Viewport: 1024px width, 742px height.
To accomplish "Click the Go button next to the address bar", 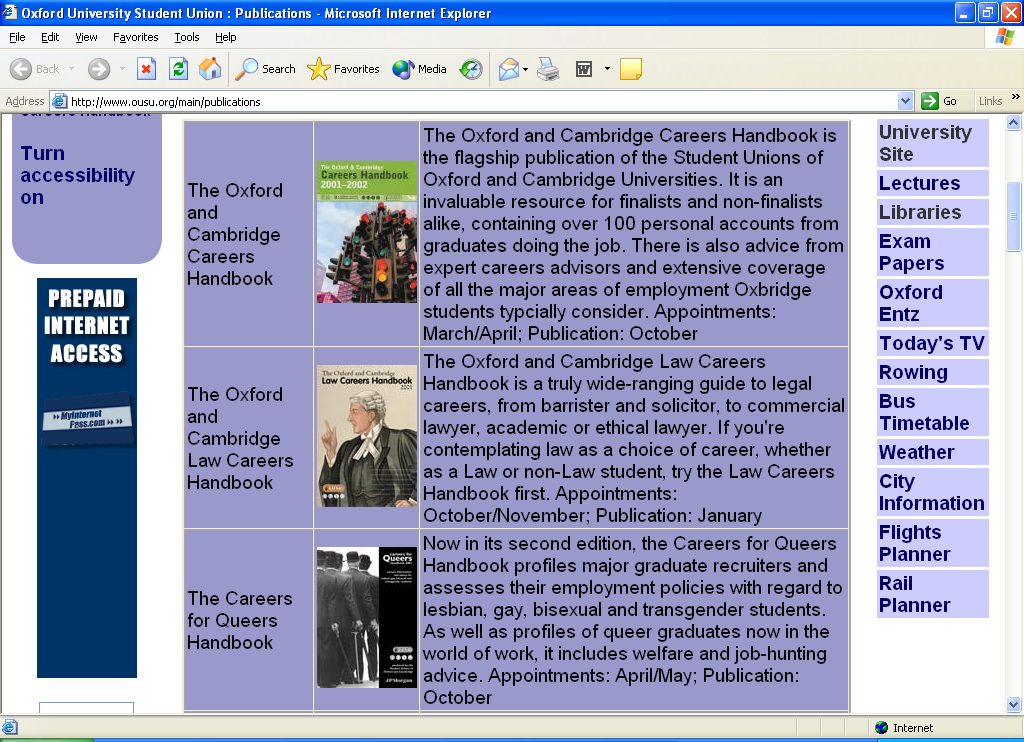I will (x=940, y=101).
